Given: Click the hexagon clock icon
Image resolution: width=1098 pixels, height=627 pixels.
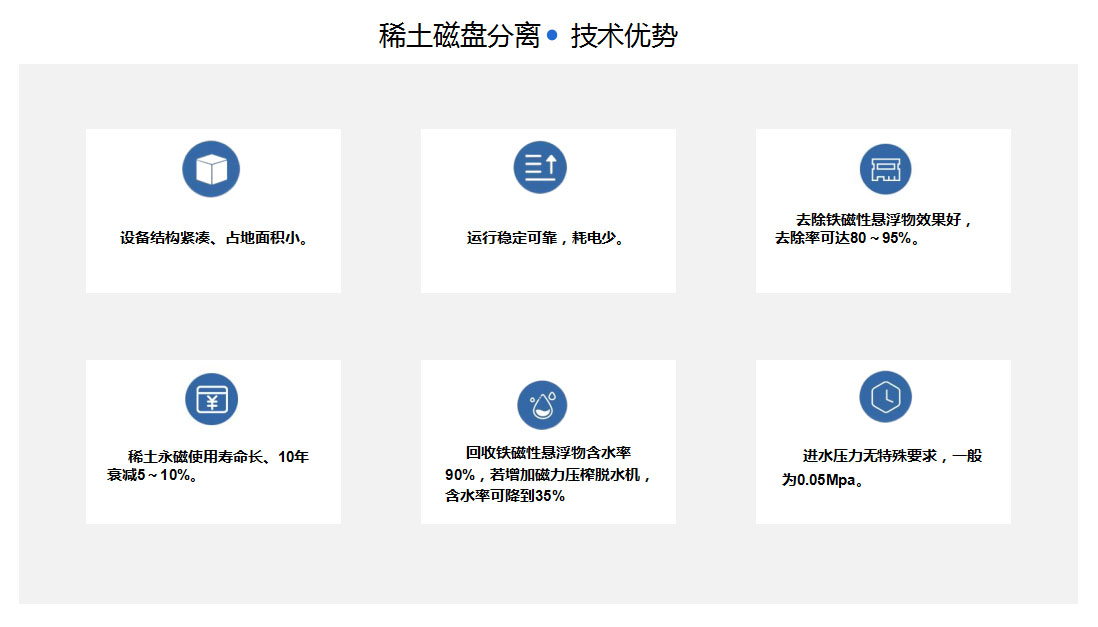Looking at the screenshot, I should 885,397.
